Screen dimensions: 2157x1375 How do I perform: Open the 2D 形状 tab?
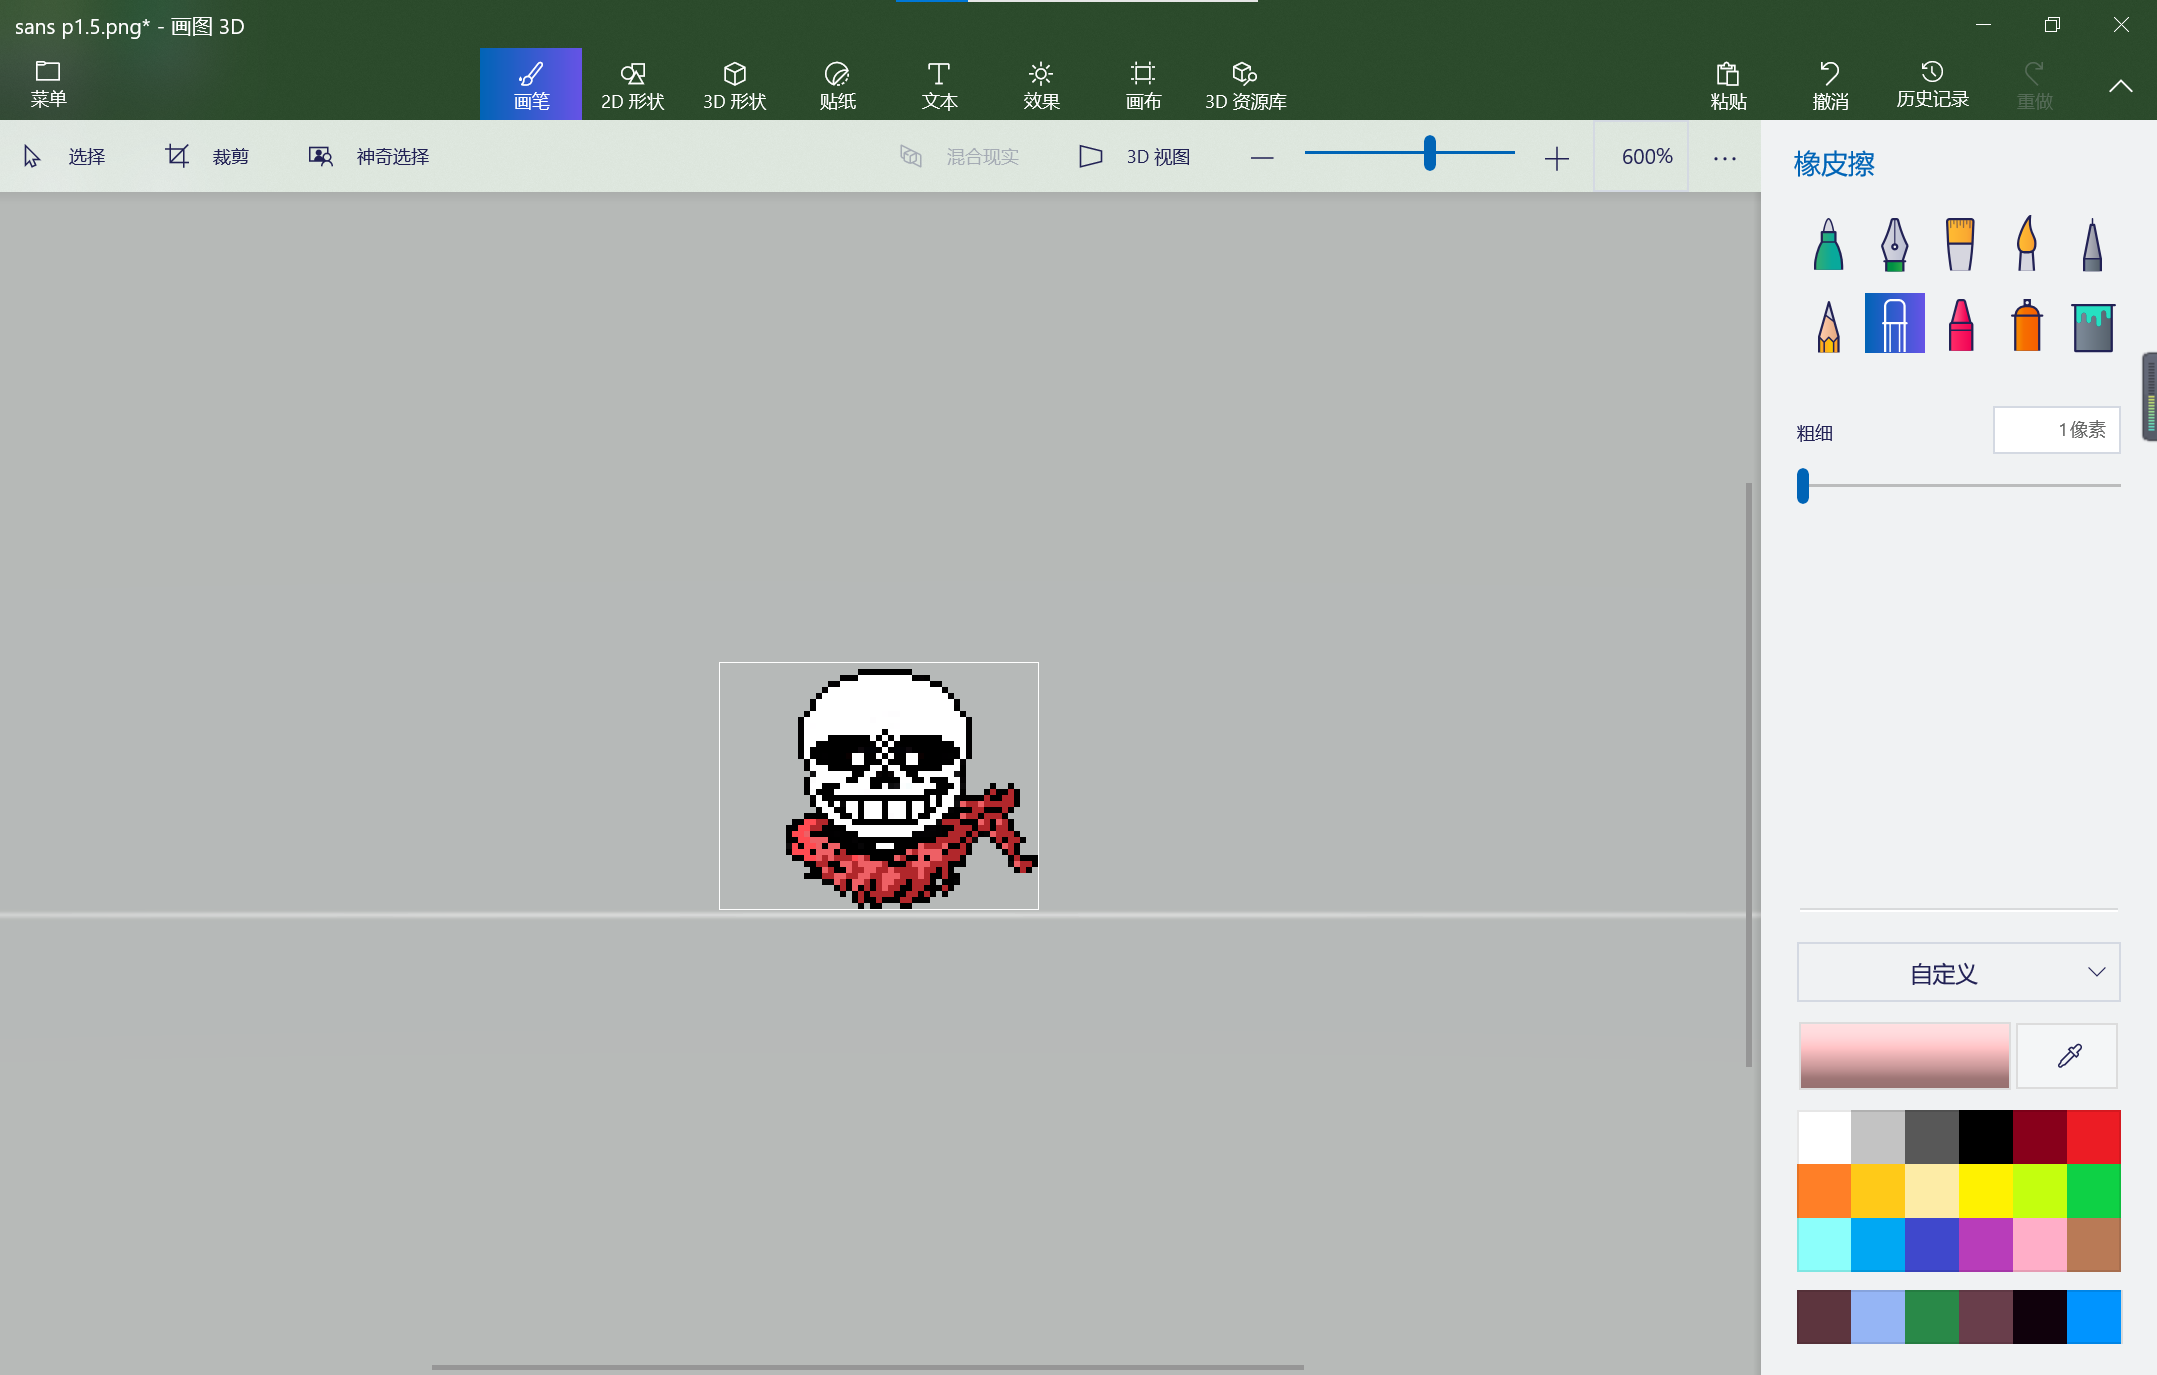[633, 84]
